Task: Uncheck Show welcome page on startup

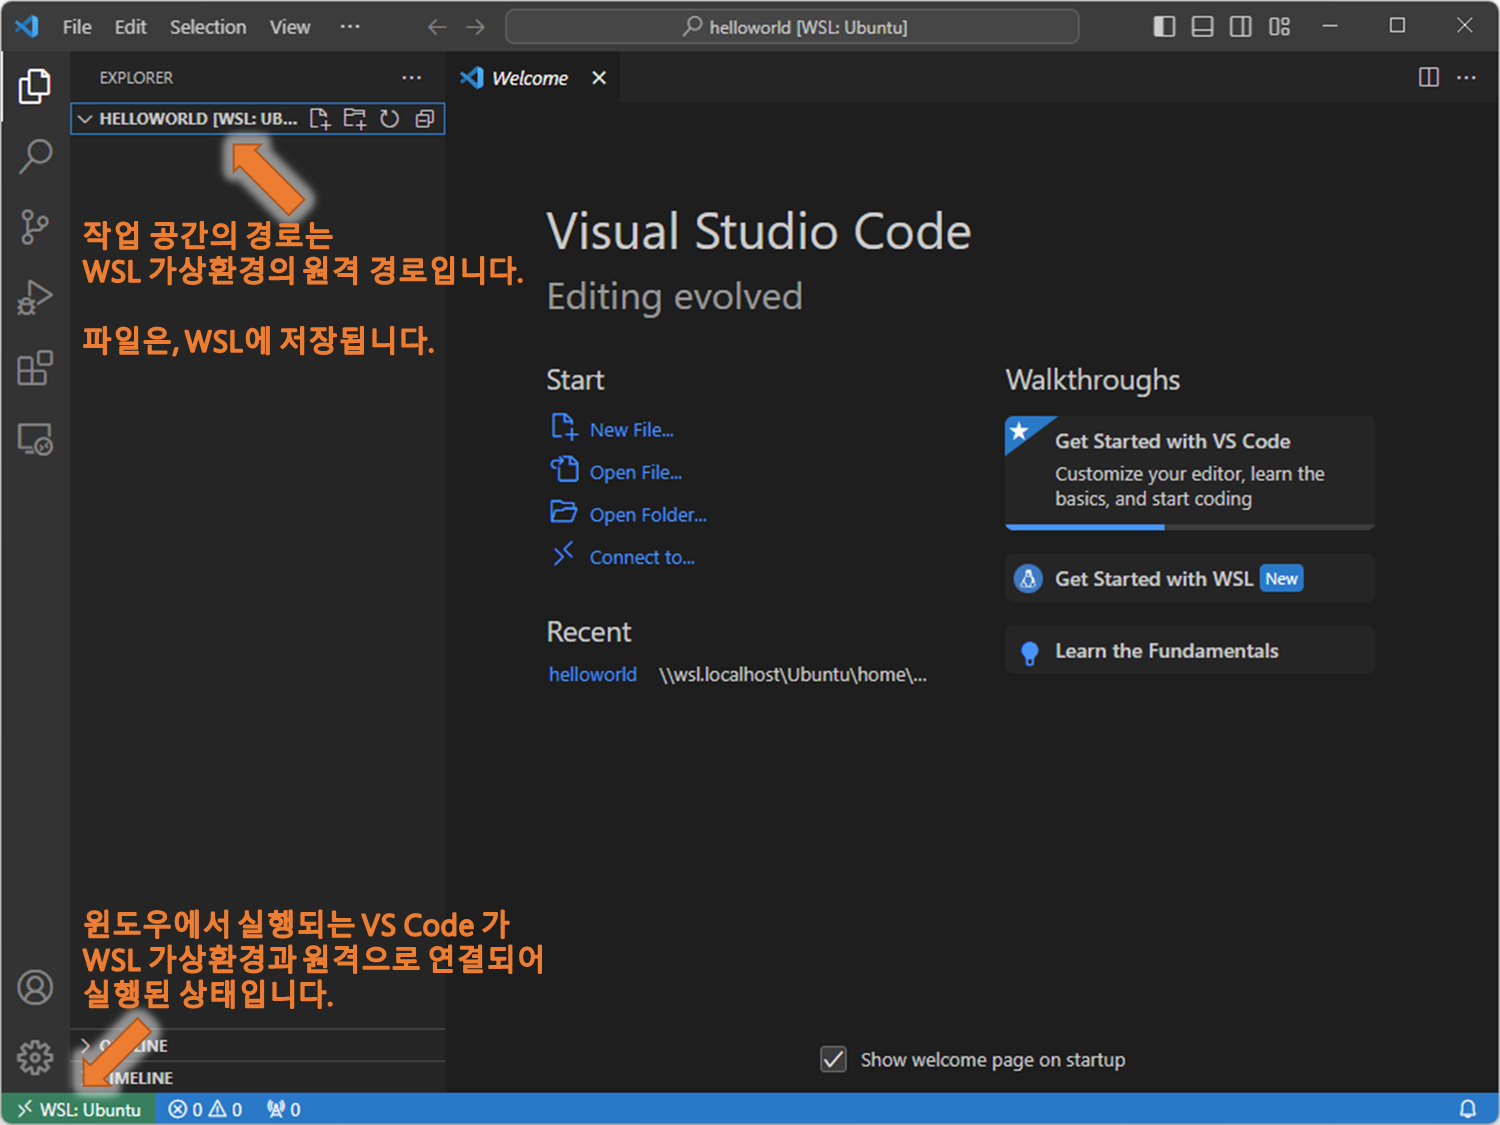Action: click(833, 1059)
